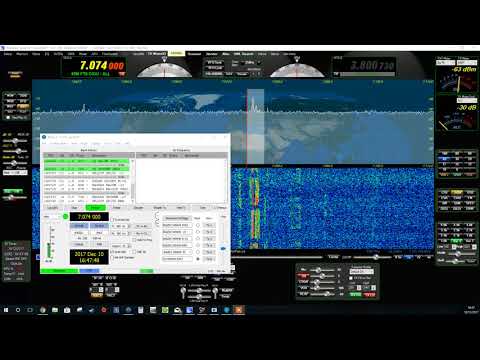This screenshot has width=480, height=360.
Task: Click the Add button under DX Grid
Action: pos(99,244)
